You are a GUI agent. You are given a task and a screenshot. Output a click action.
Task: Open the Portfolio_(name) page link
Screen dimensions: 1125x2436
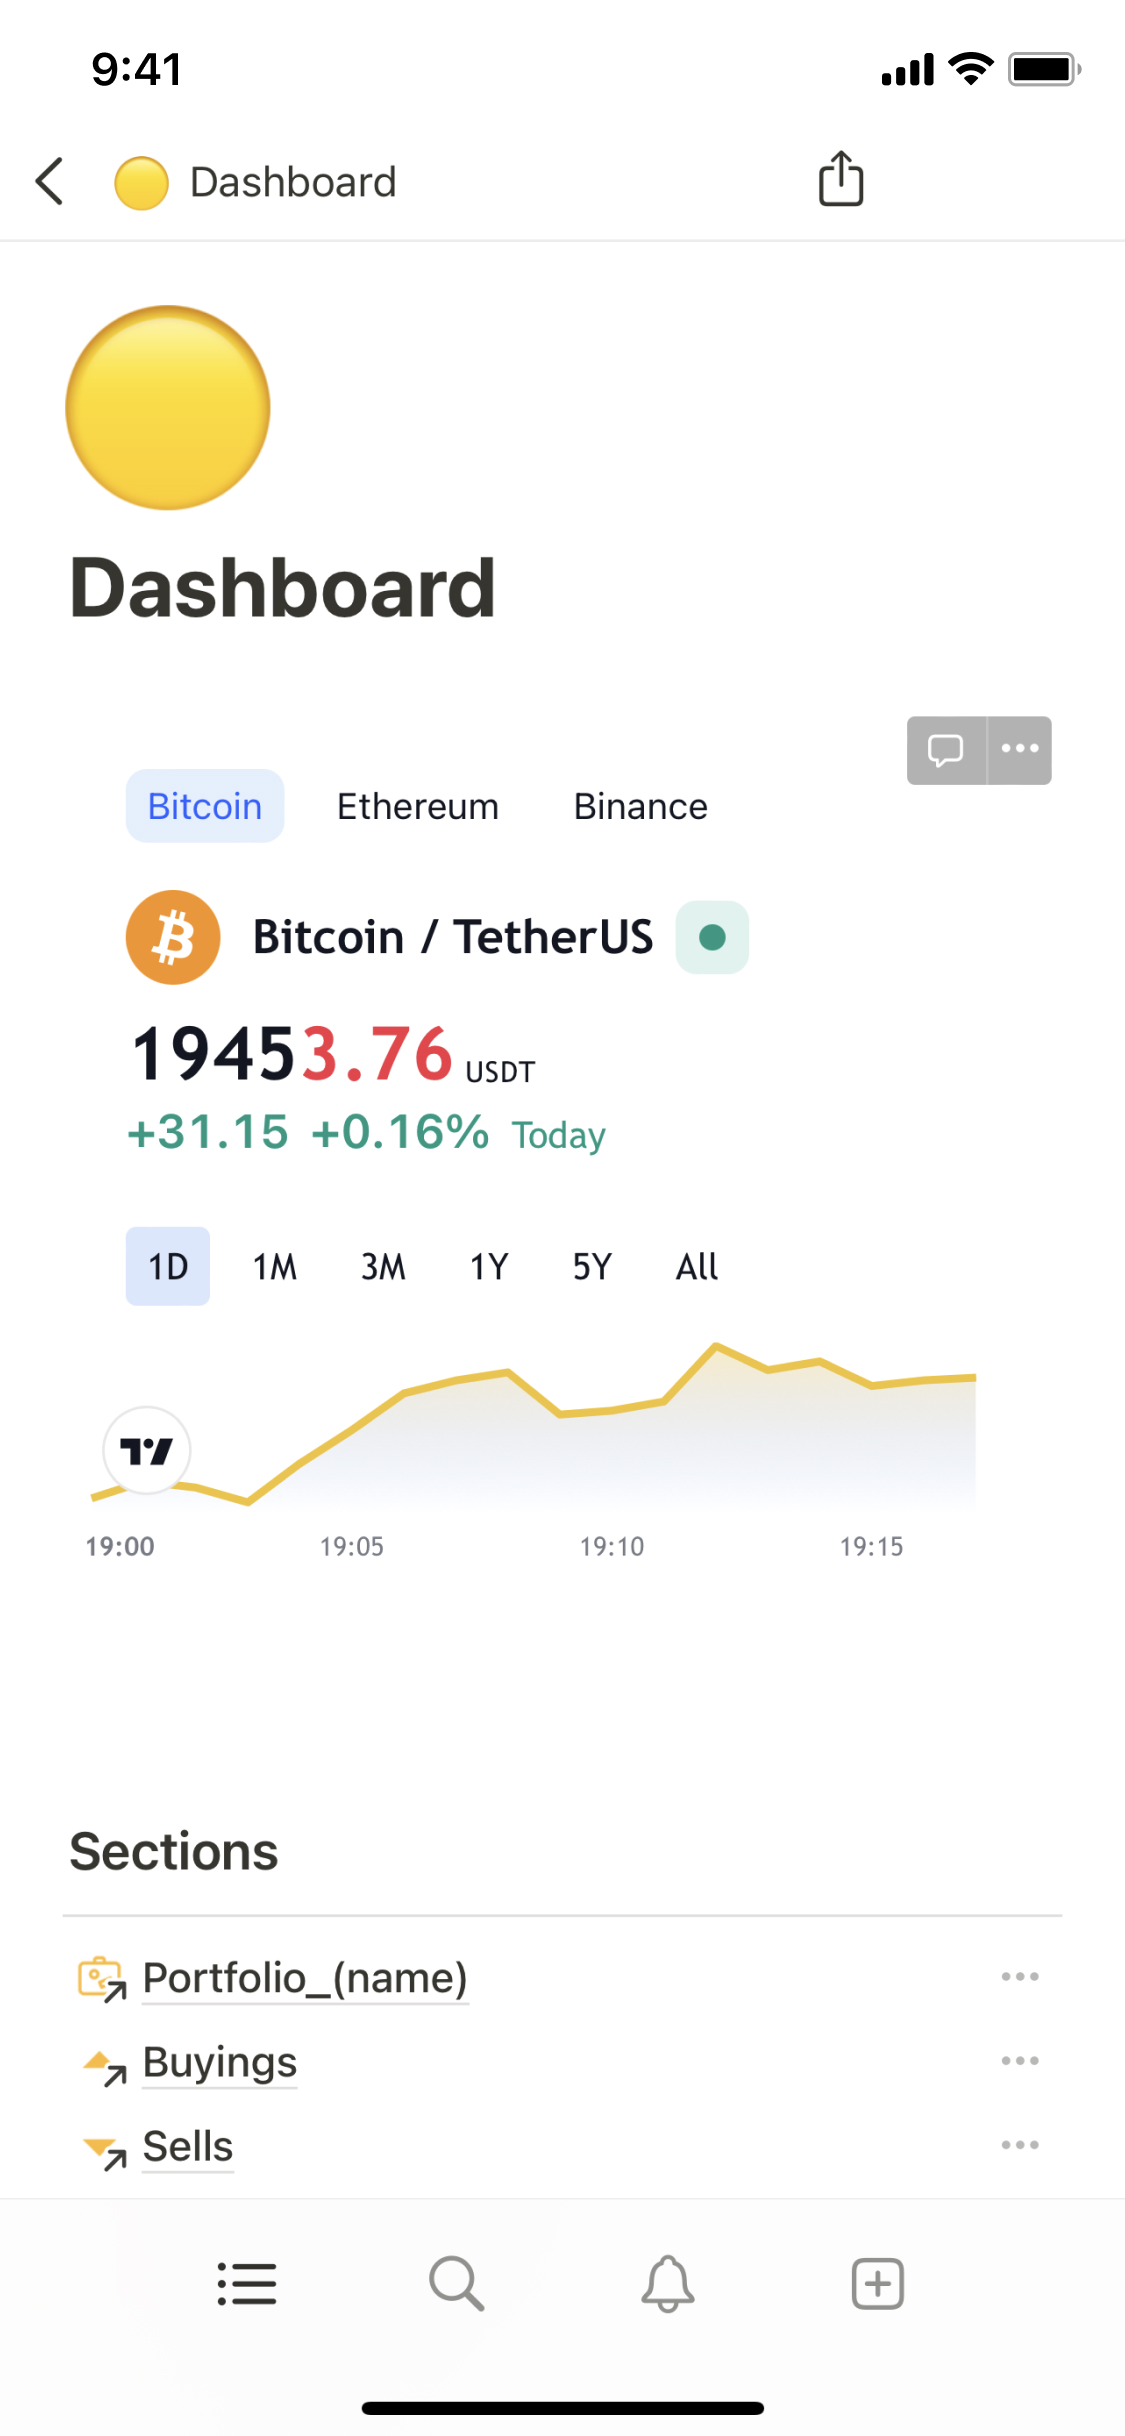coord(305,1978)
